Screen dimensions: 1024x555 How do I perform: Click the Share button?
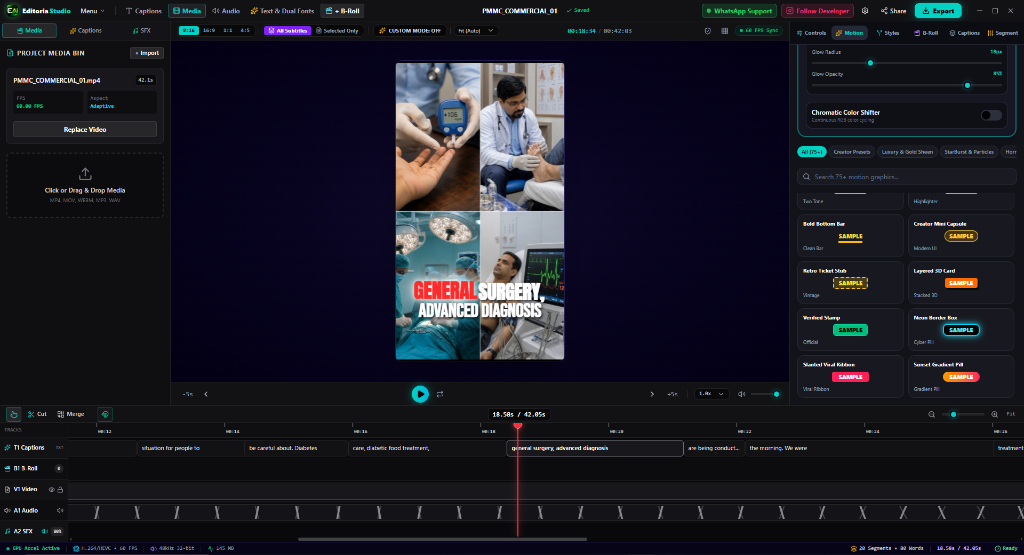coord(893,10)
